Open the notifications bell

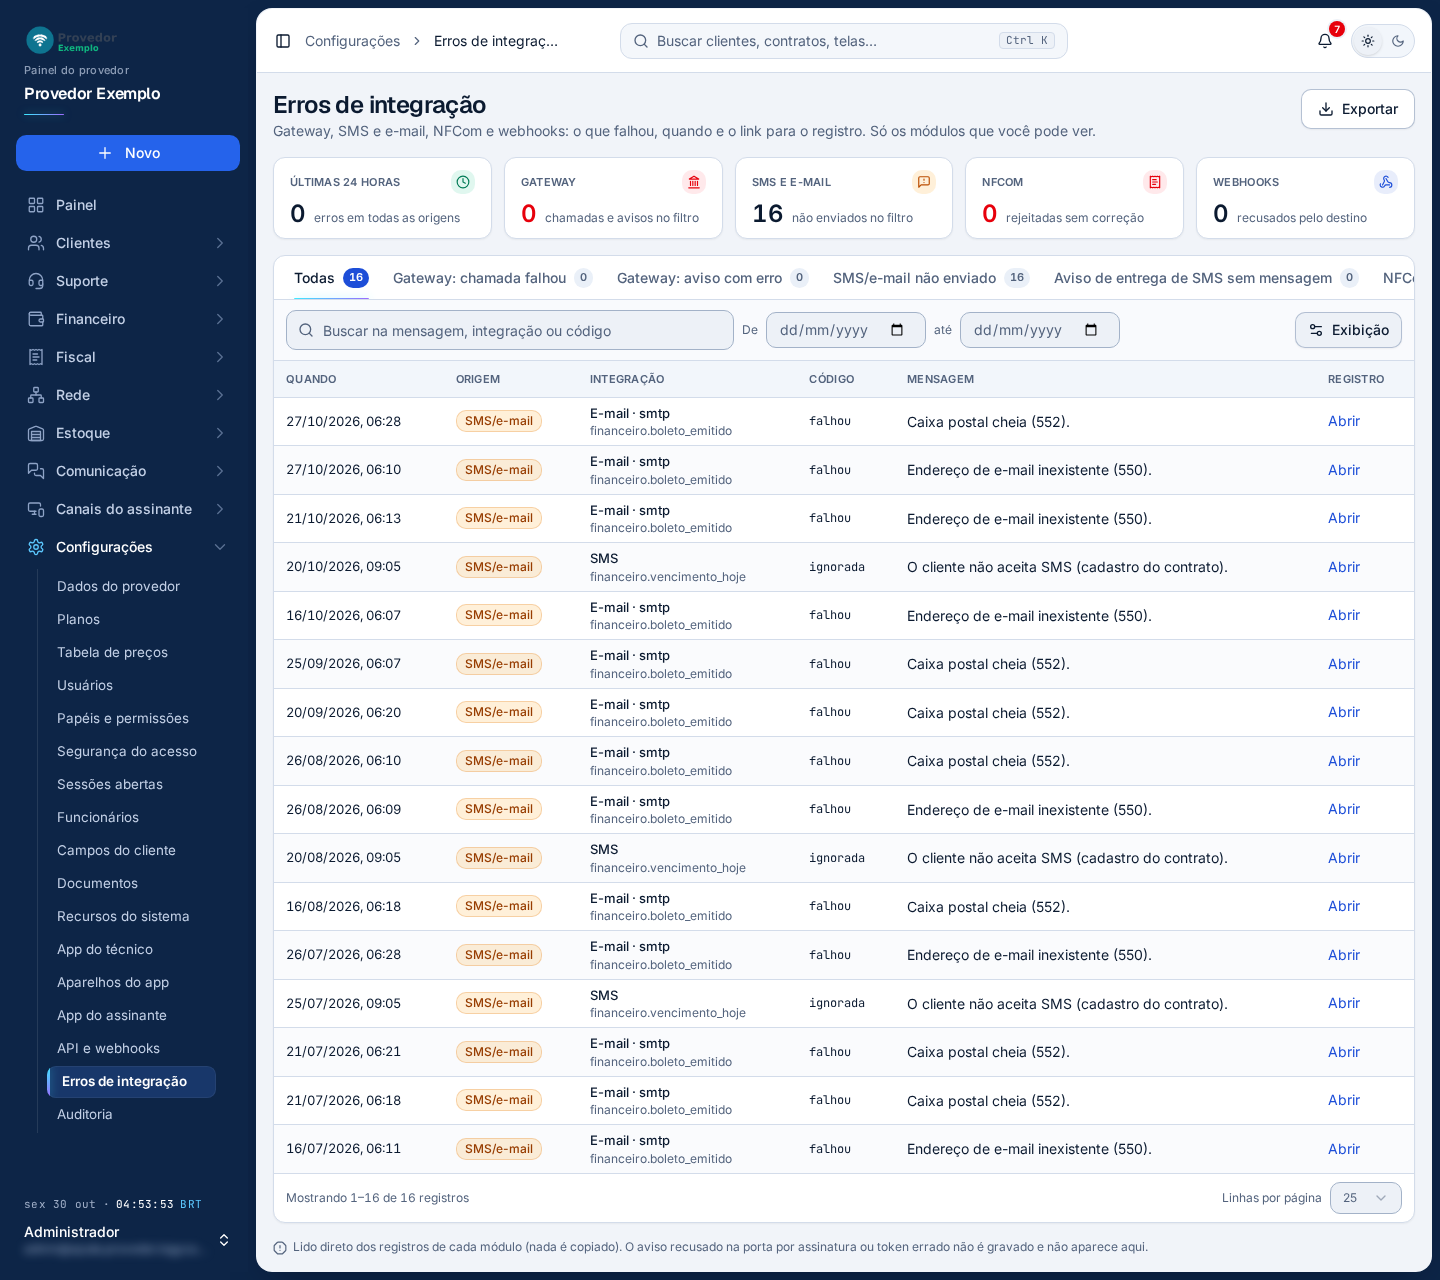coord(1325,41)
